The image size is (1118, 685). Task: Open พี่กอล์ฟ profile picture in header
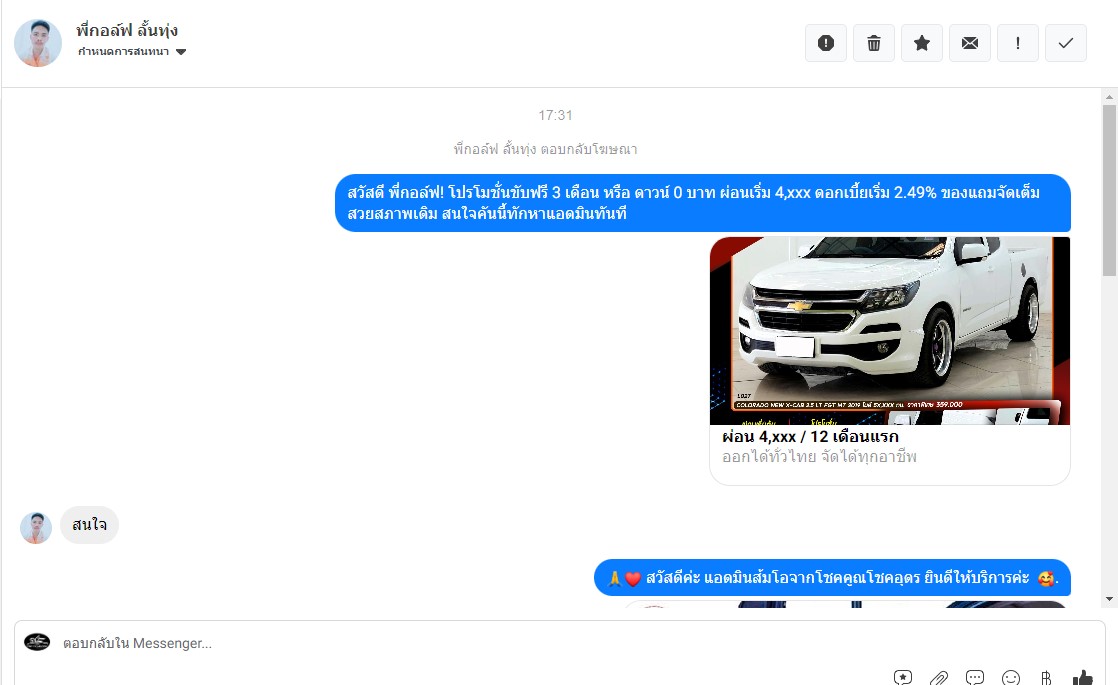(x=38, y=43)
